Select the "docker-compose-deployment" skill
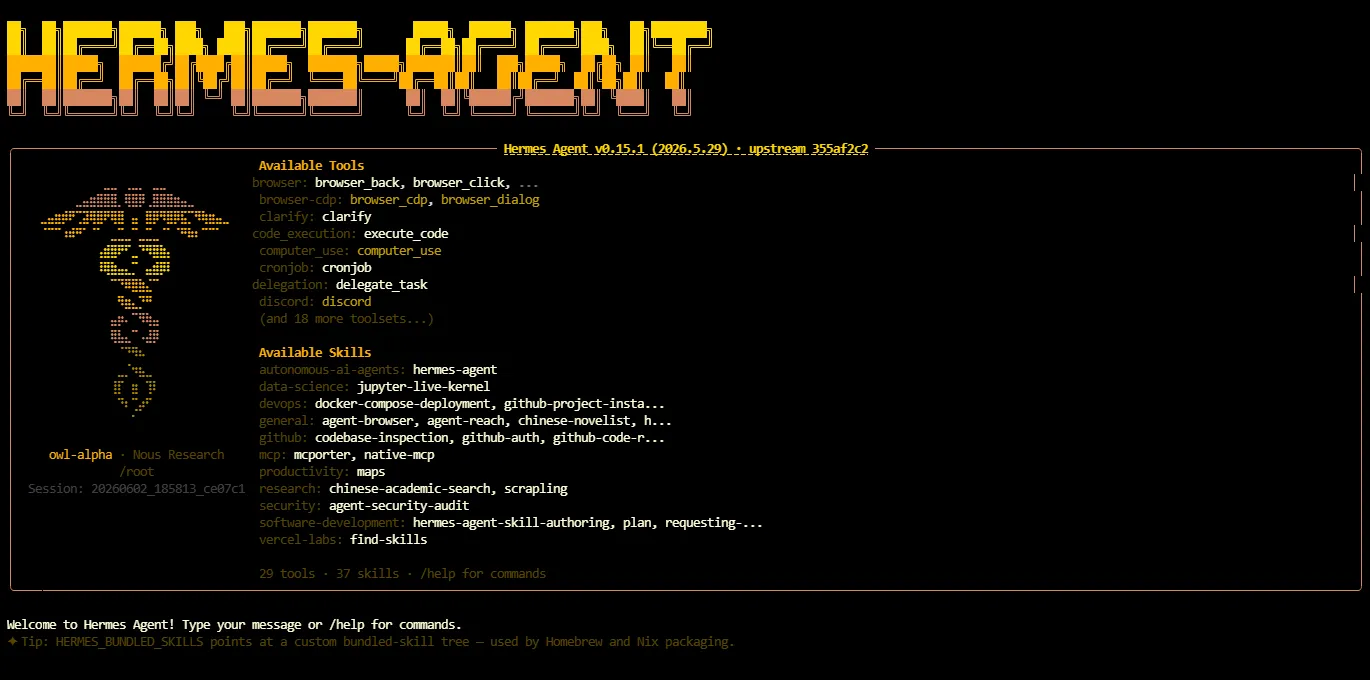Image resolution: width=1370 pixels, height=680 pixels. point(402,404)
